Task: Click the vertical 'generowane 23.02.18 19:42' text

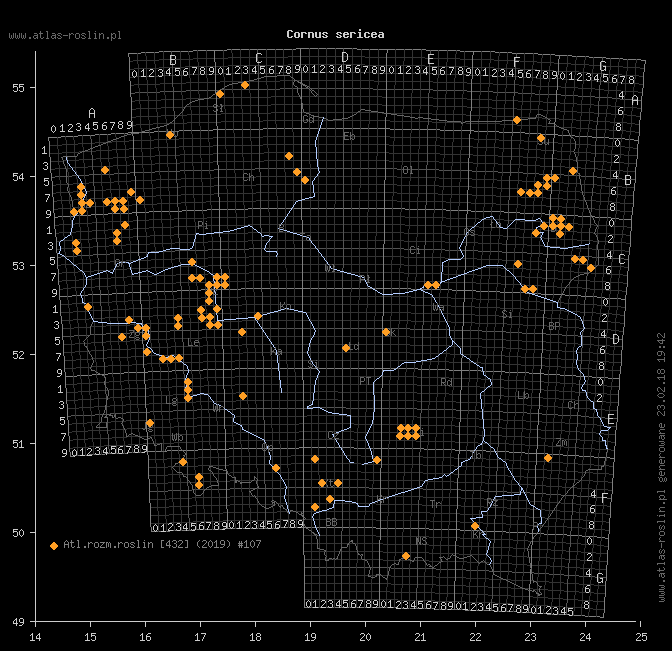Action: (x=662, y=408)
